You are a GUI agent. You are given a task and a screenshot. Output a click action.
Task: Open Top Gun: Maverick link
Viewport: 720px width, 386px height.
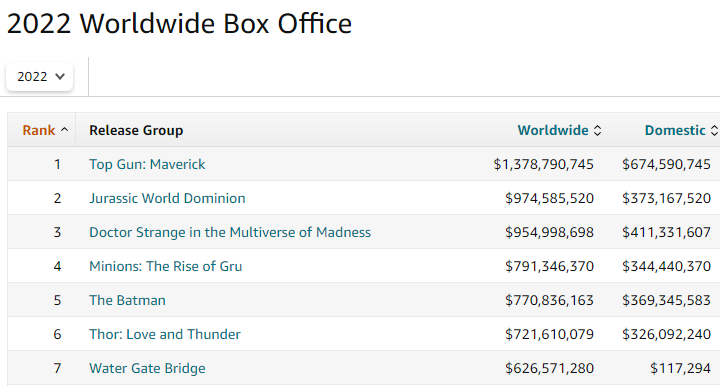pyautogui.click(x=147, y=164)
